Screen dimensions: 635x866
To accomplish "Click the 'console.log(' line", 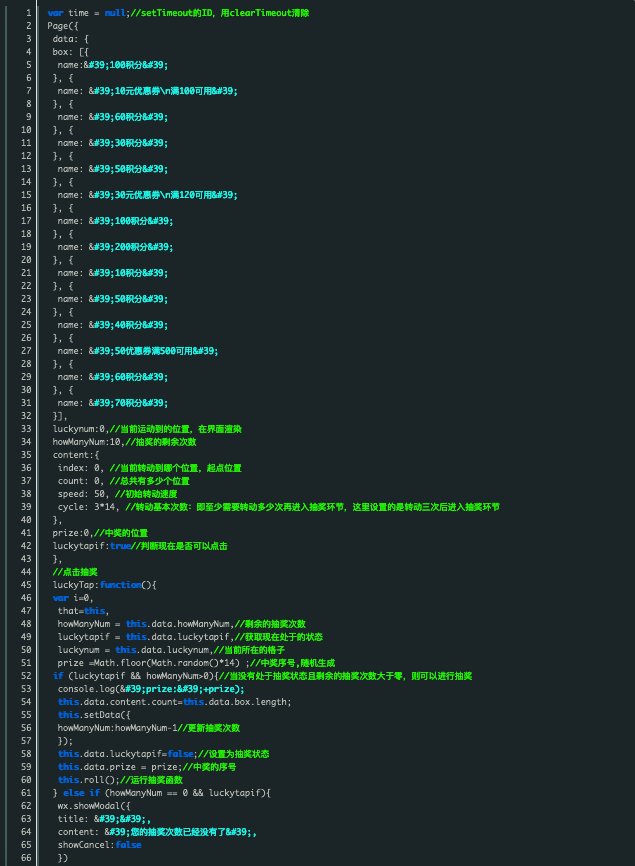I will (x=151, y=689).
